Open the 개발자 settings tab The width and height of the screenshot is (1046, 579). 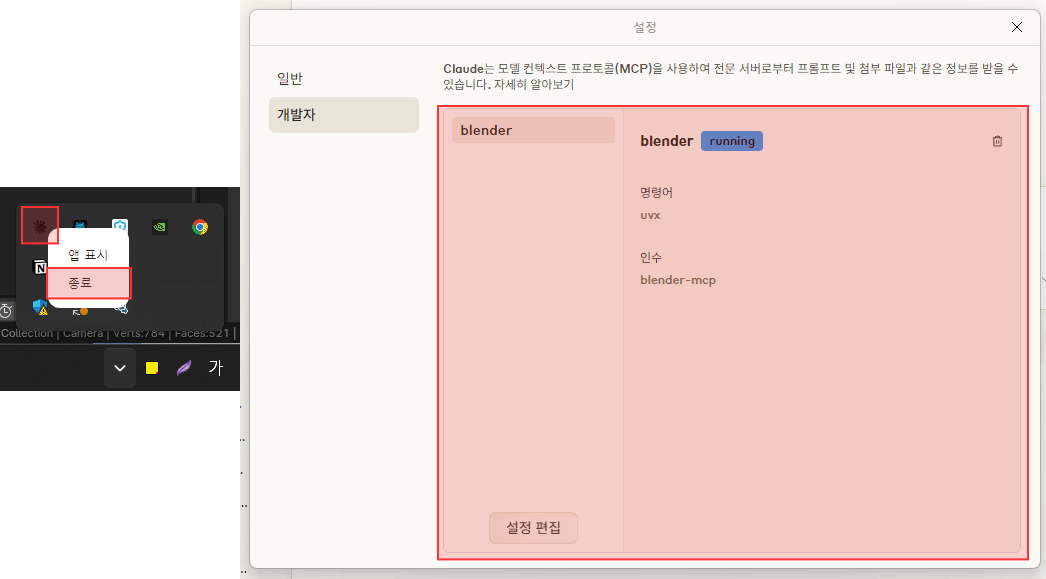[344, 115]
